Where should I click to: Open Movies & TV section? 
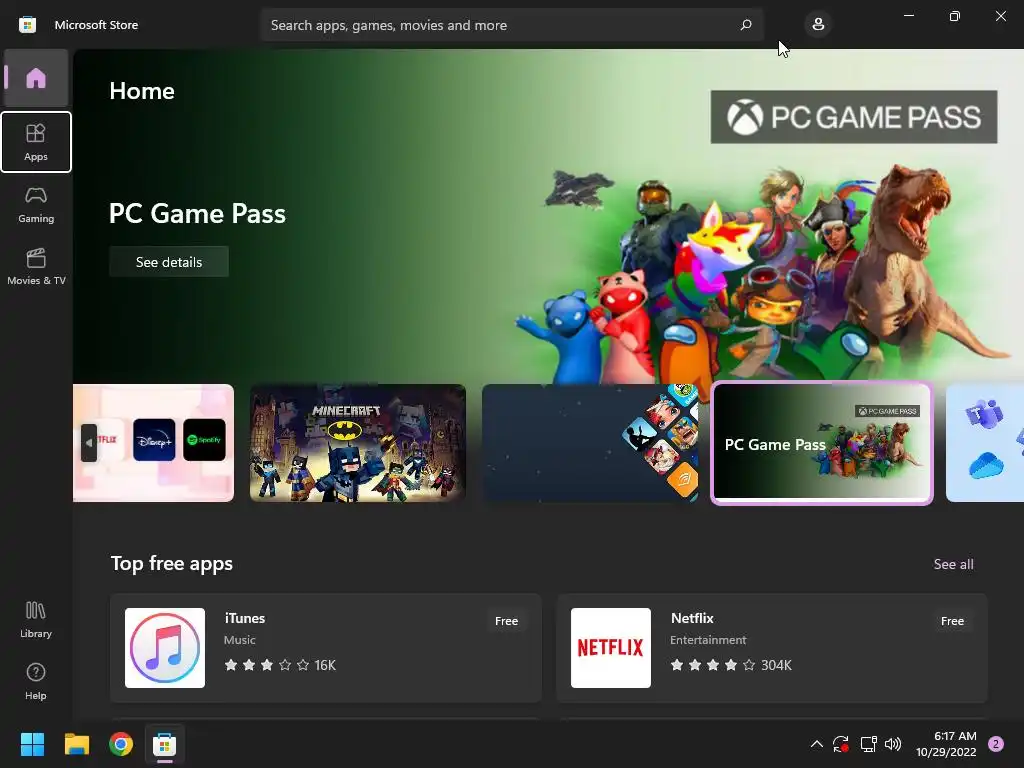[36, 266]
